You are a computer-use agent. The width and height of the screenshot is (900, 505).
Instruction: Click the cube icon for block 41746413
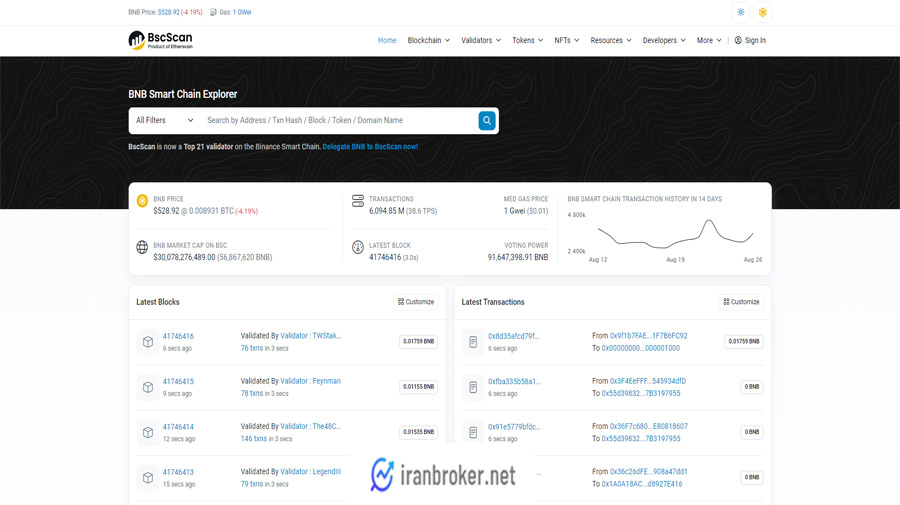click(x=148, y=477)
